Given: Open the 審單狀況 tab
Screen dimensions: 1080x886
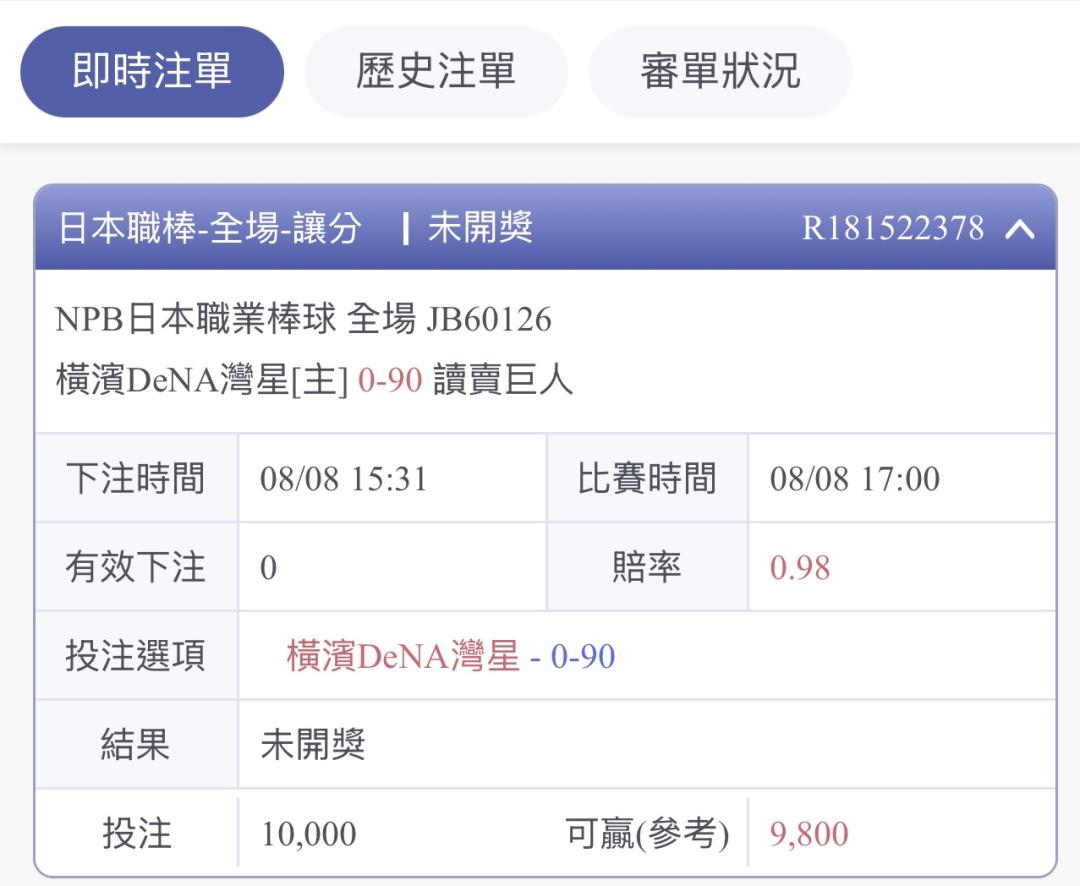Looking at the screenshot, I should (720, 72).
